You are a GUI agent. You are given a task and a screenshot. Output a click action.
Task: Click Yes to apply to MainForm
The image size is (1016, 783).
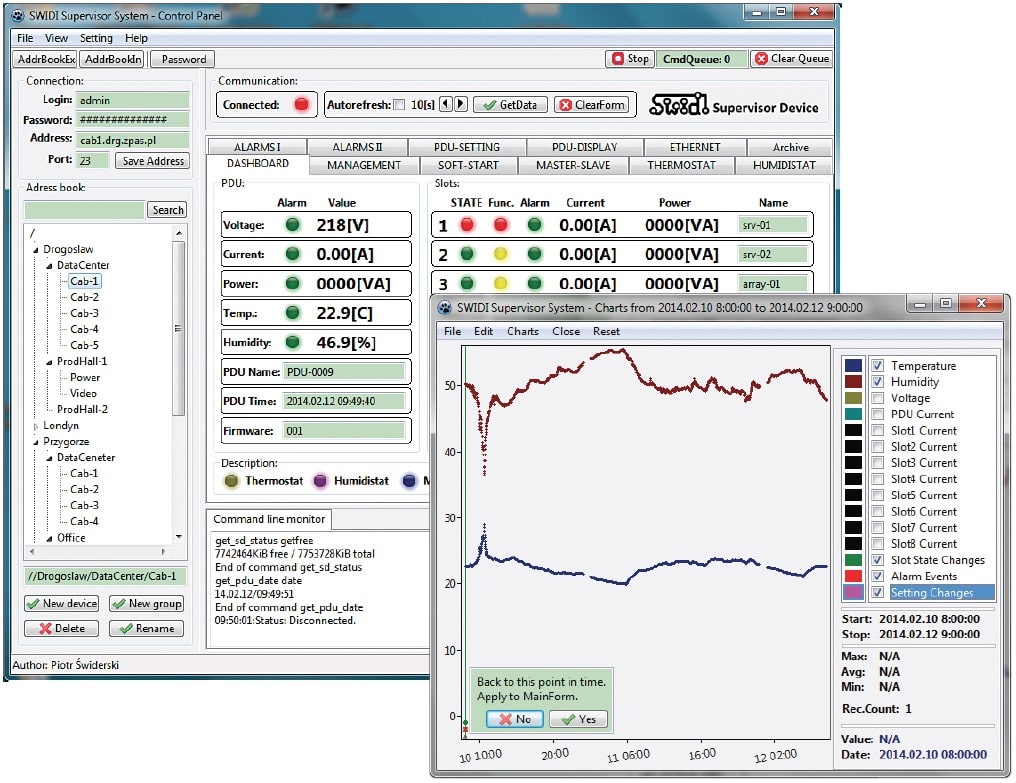click(x=578, y=719)
